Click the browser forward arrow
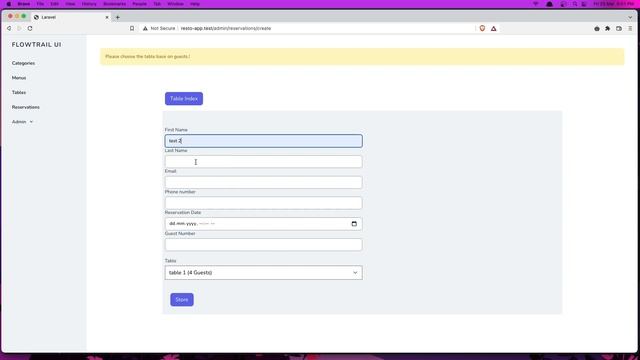This screenshot has width=640, height=360. coord(19,29)
